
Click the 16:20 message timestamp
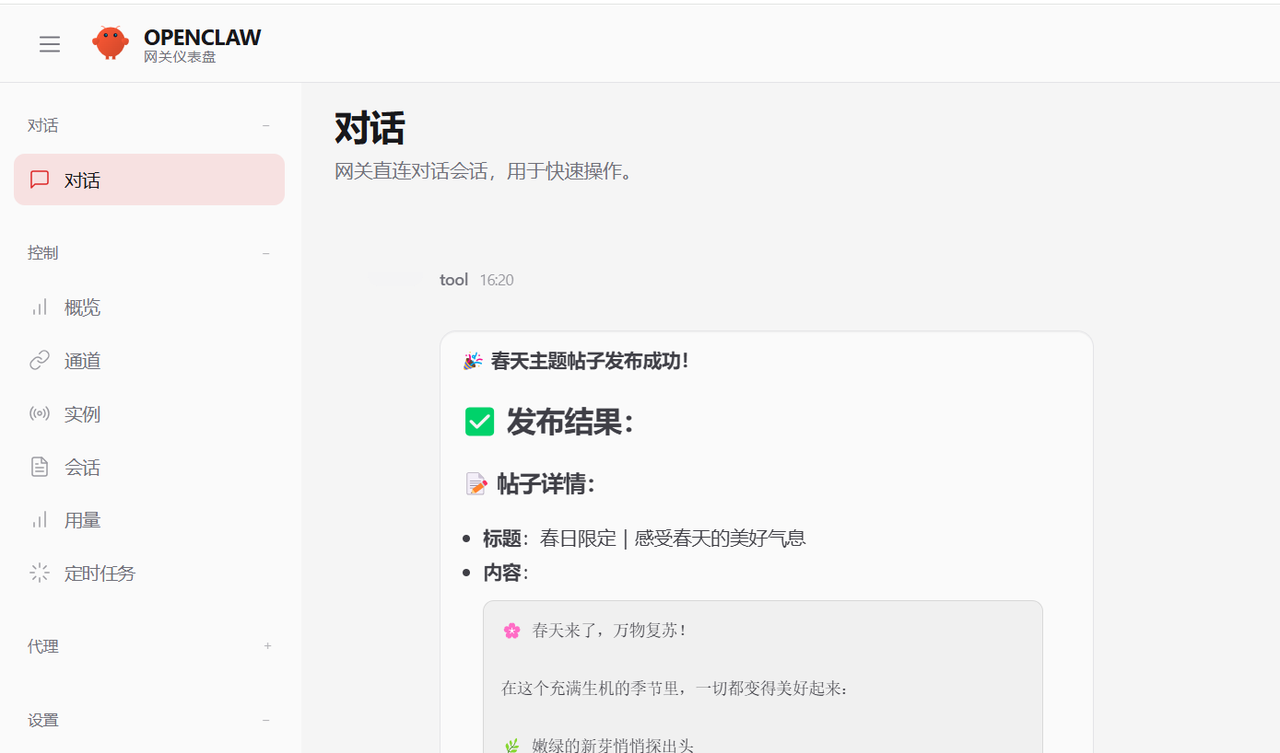497,280
